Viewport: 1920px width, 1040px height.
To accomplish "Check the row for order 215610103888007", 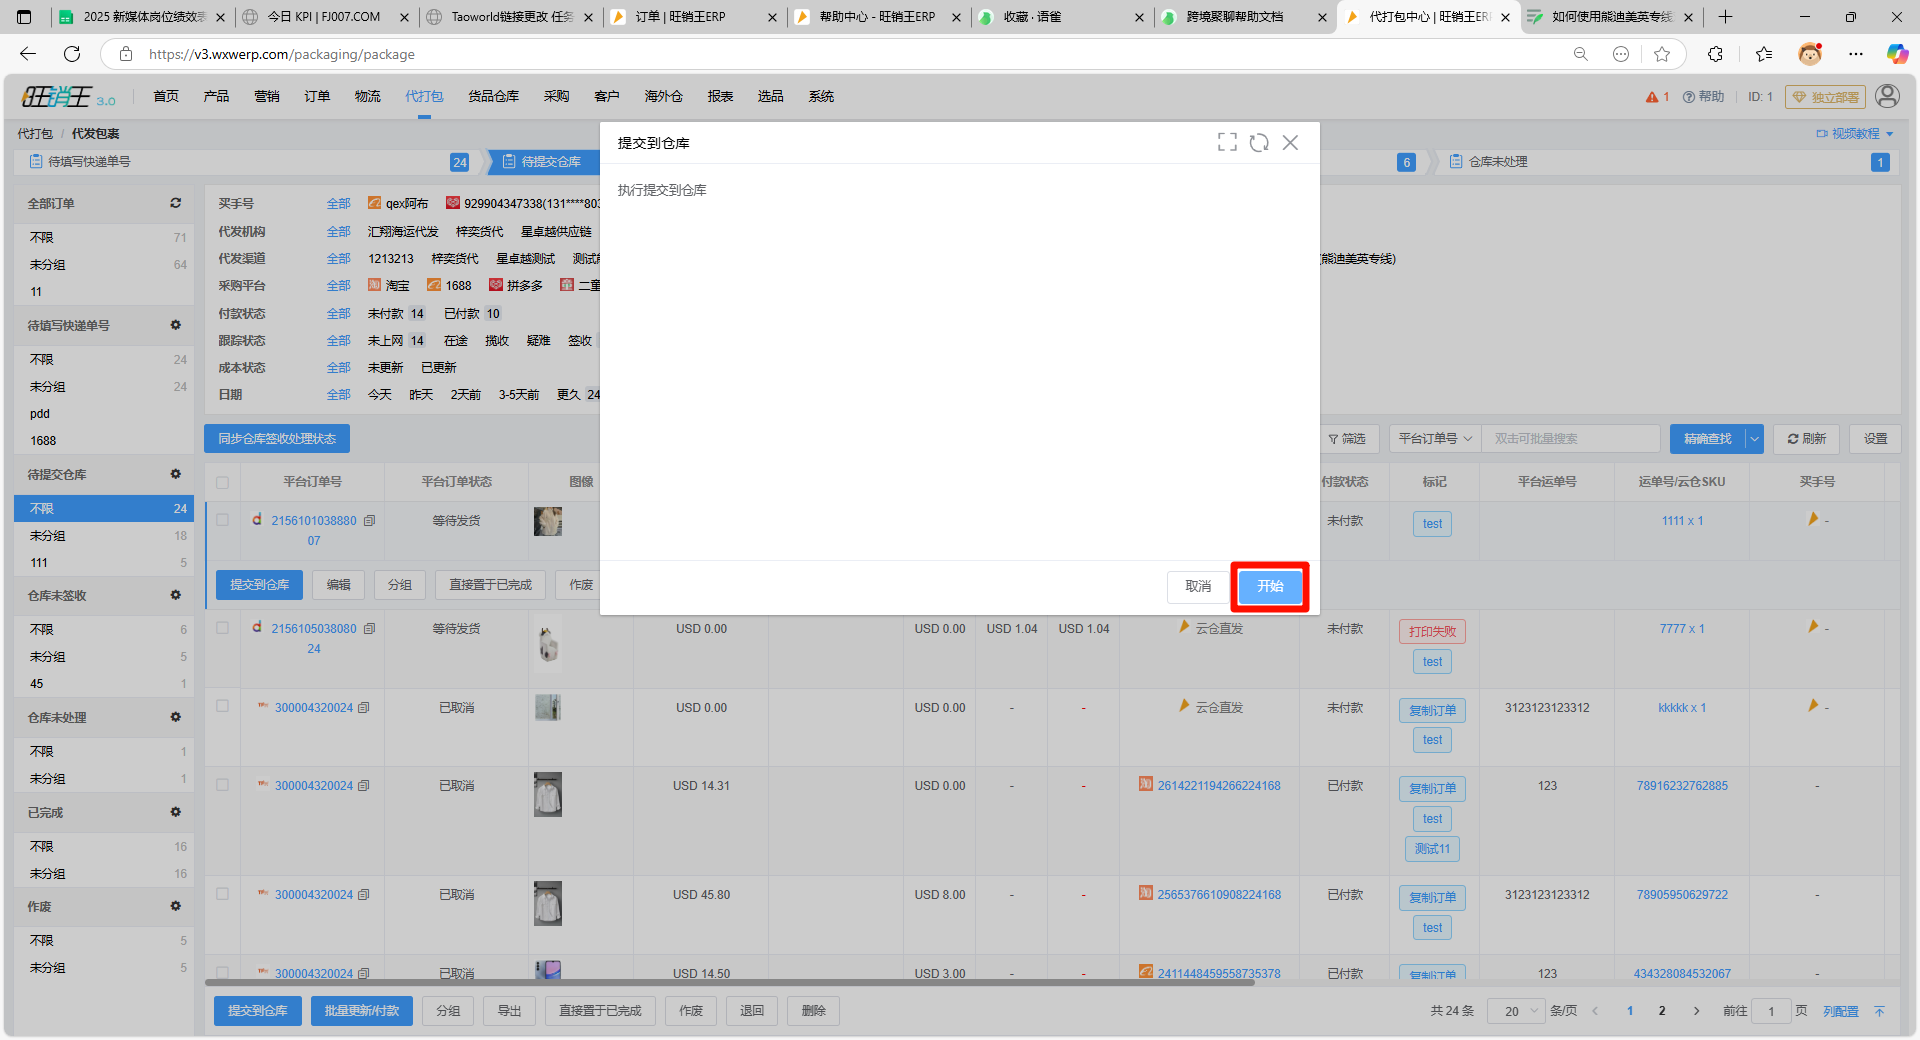I will pos(222,520).
